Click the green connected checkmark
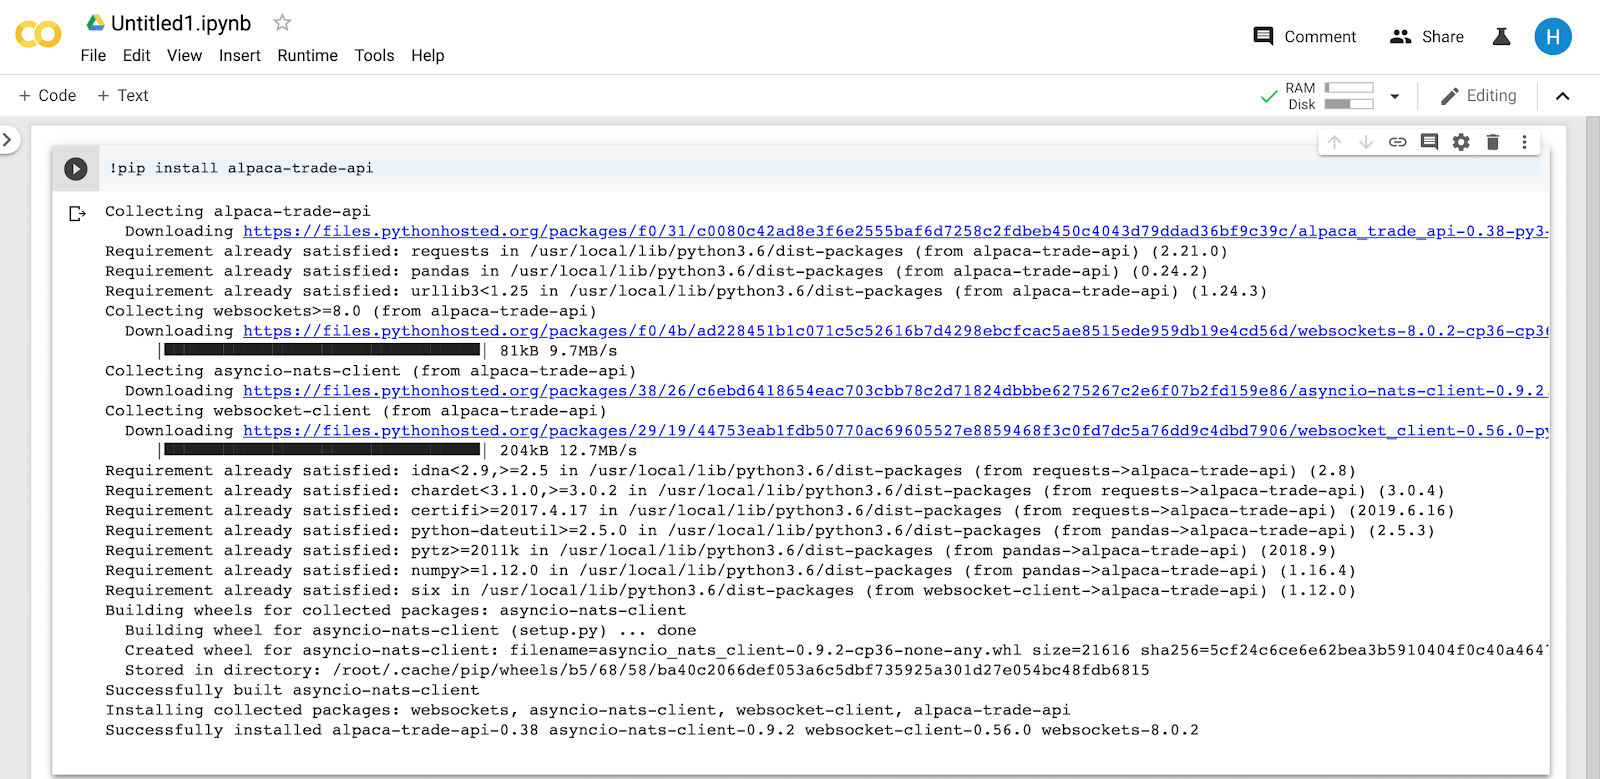1600x779 pixels. (x=1269, y=96)
